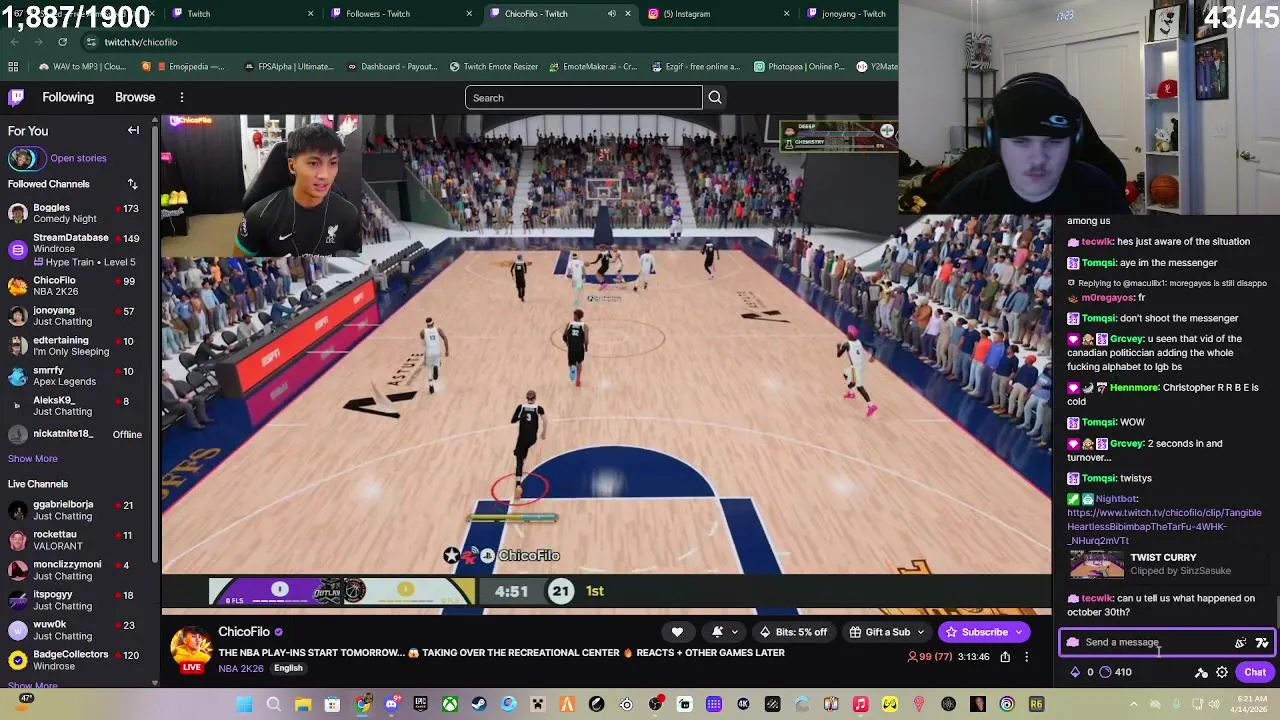Open rockettau VALORANT channel
This screenshot has height=720, width=1280.
click(75, 540)
